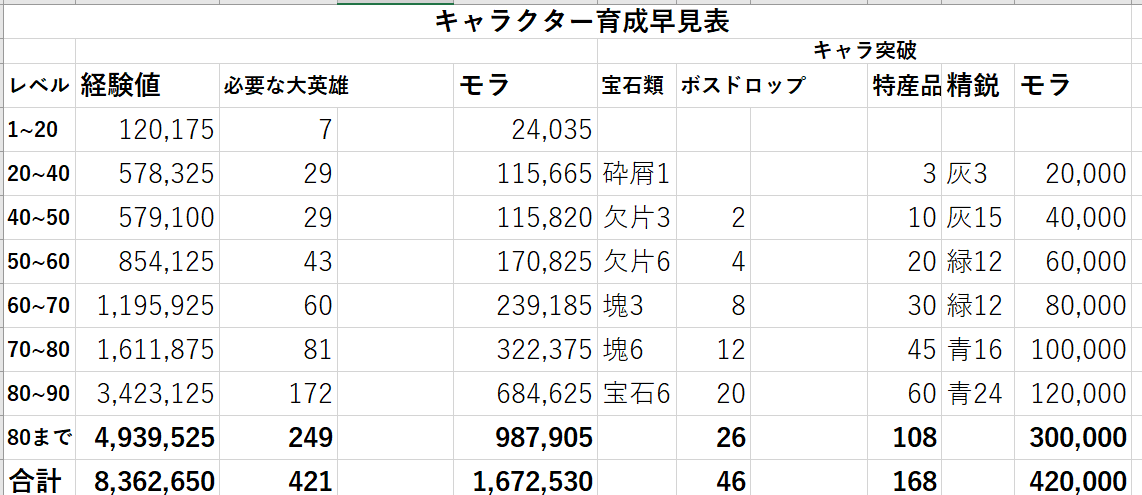Click experience value 1,611,875
The image size is (1142, 495).
(147, 349)
